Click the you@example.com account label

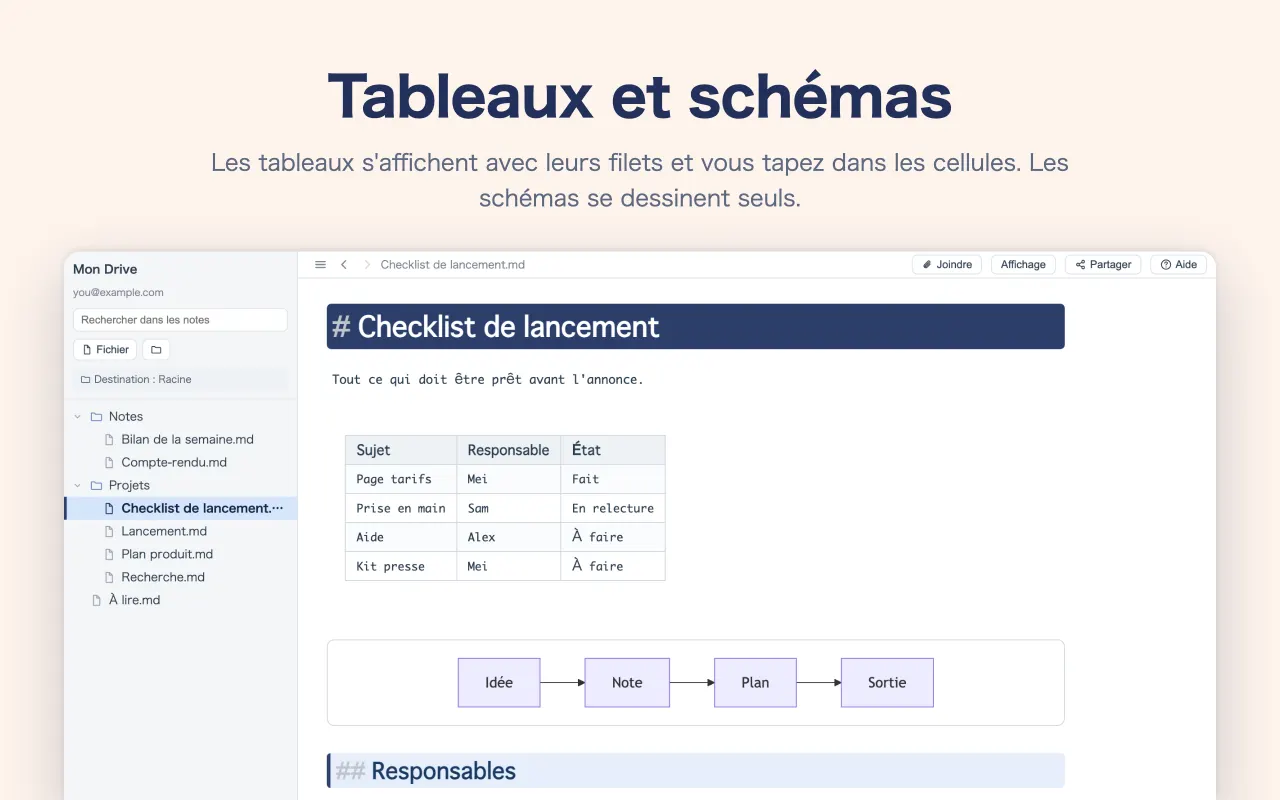118,293
